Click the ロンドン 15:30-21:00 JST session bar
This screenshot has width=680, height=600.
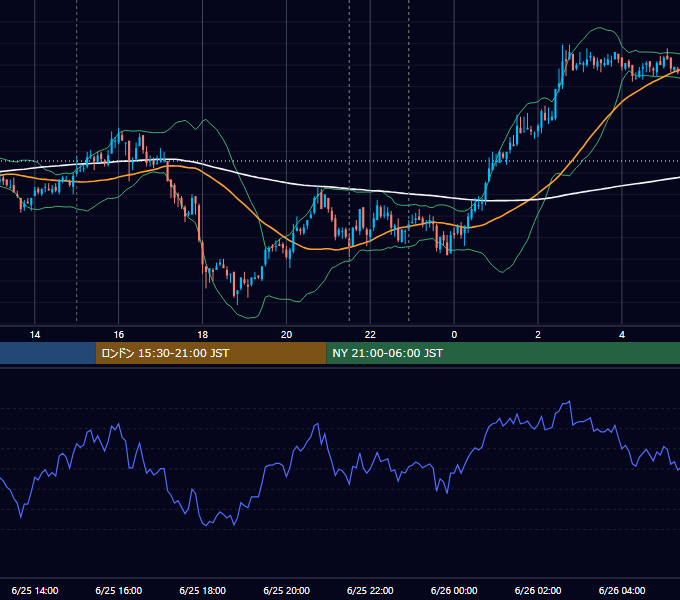point(211,353)
